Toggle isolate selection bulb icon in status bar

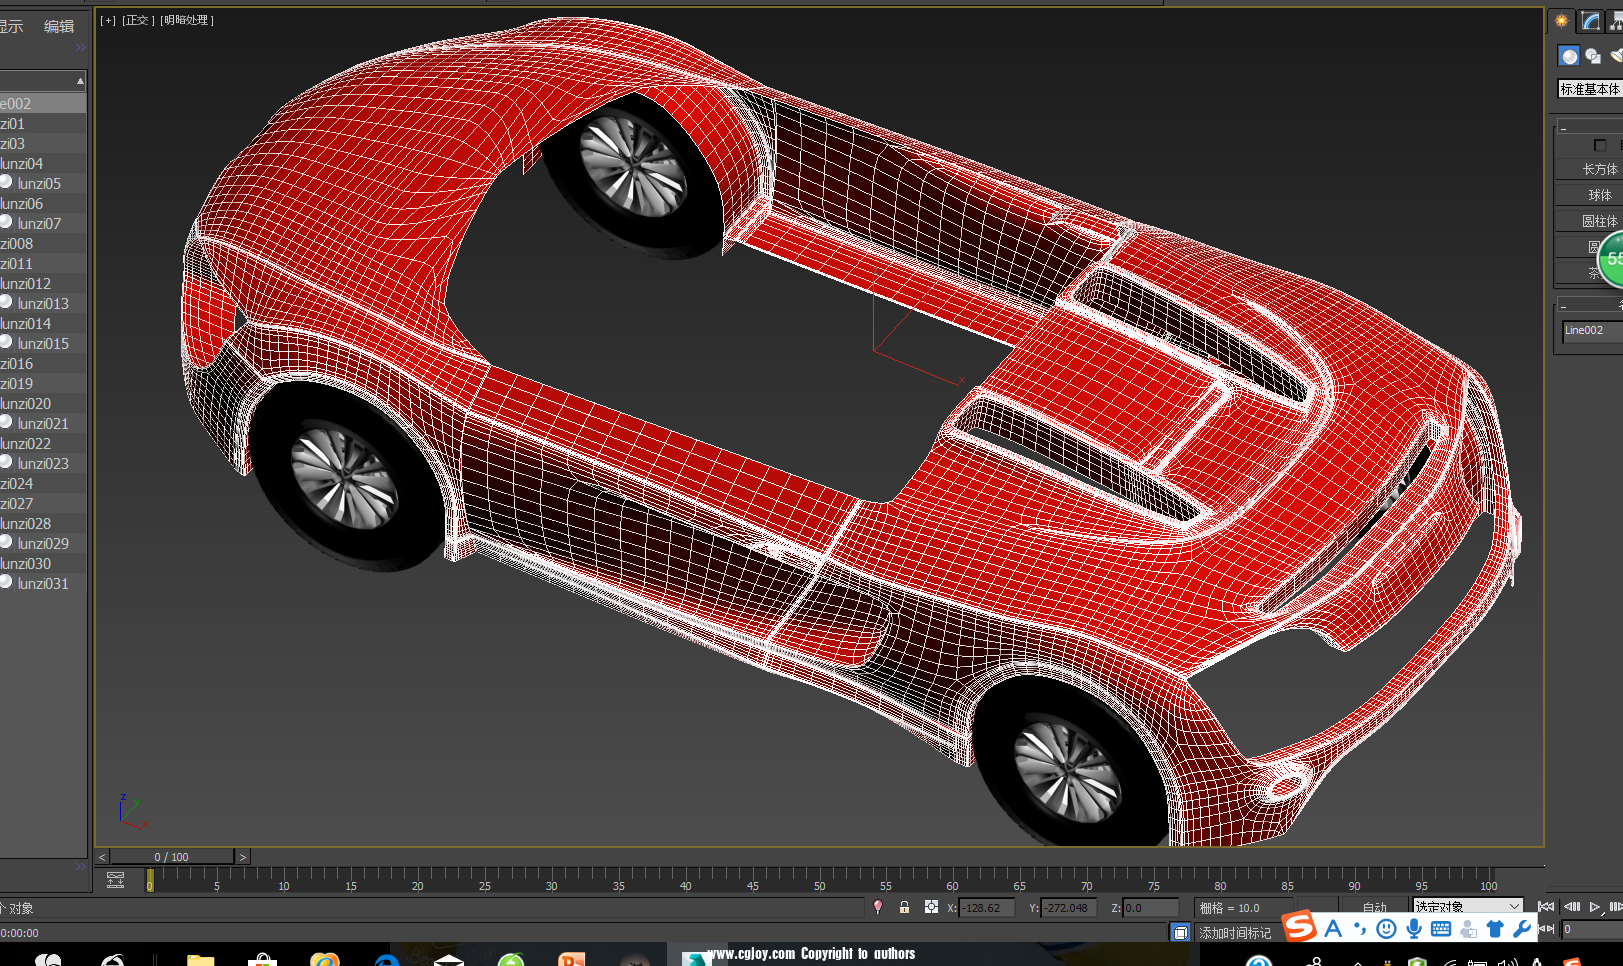(x=878, y=907)
